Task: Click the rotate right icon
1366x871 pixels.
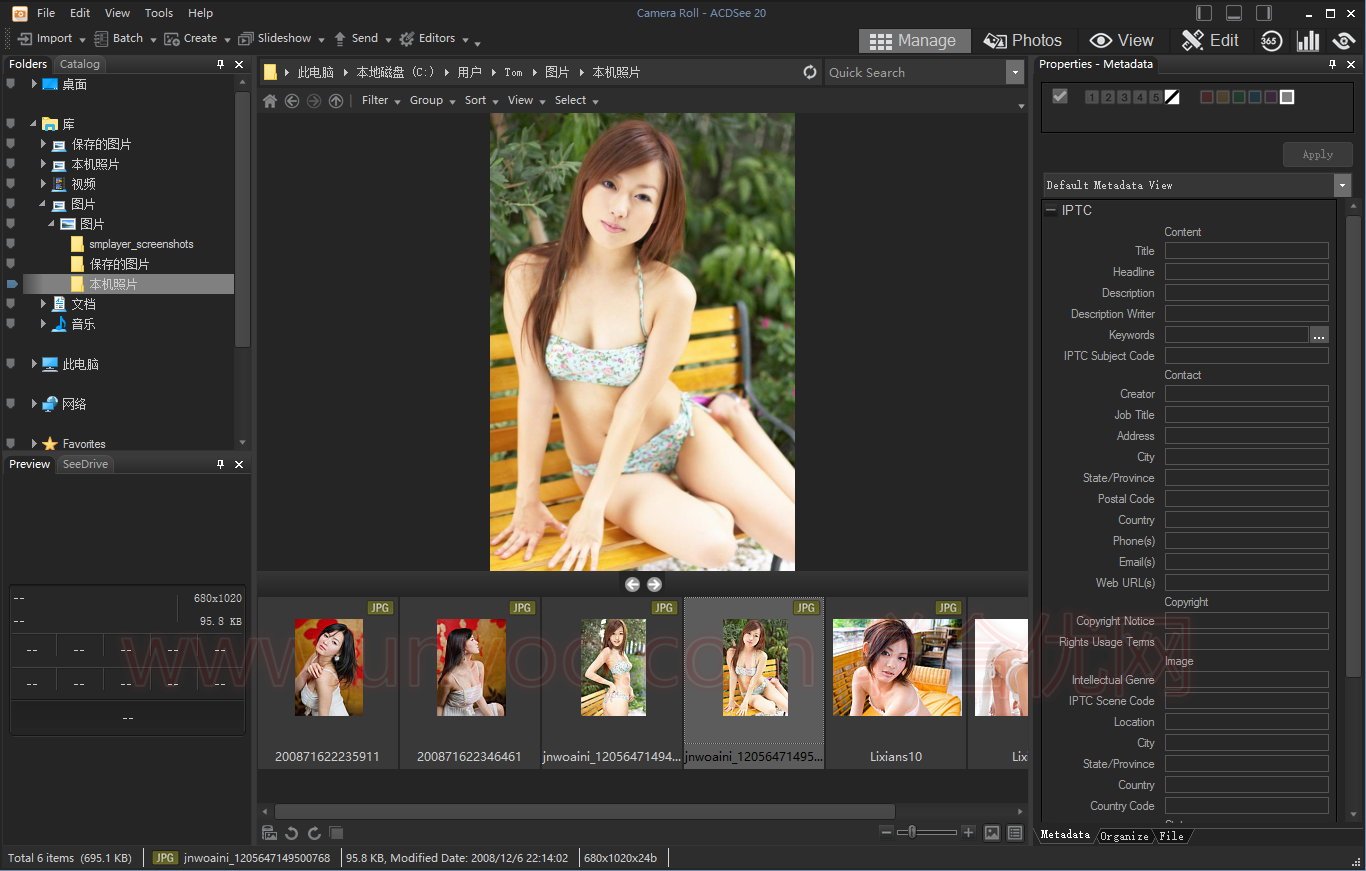Action: [314, 833]
